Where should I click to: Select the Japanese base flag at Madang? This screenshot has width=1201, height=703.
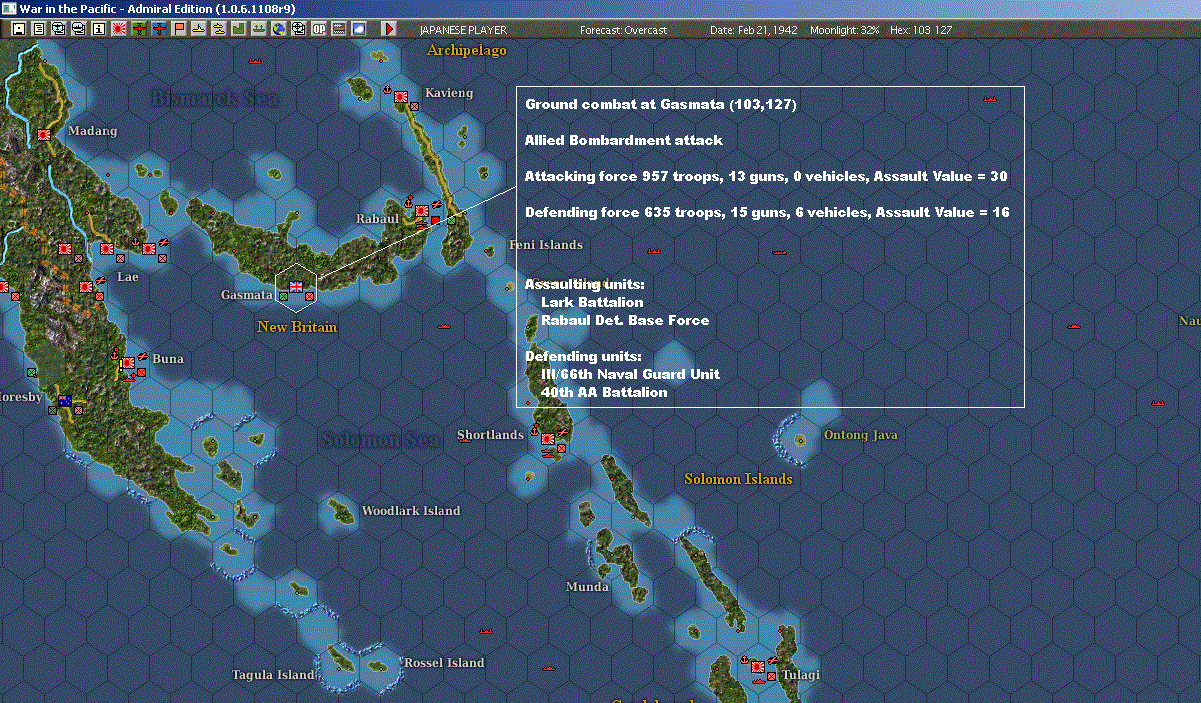45,133
